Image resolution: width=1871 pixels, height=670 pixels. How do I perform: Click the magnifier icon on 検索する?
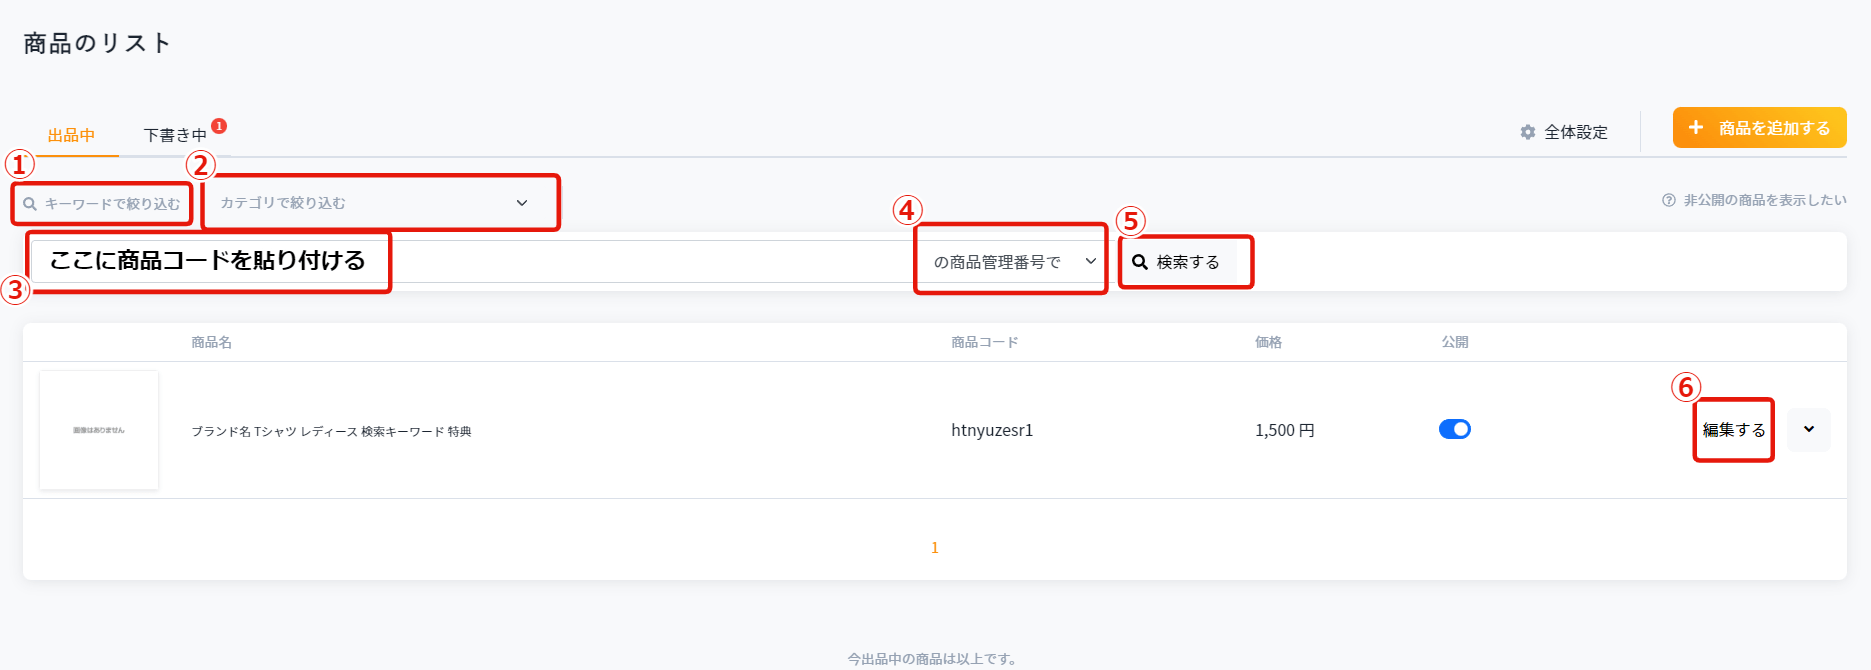click(1139, 262)
